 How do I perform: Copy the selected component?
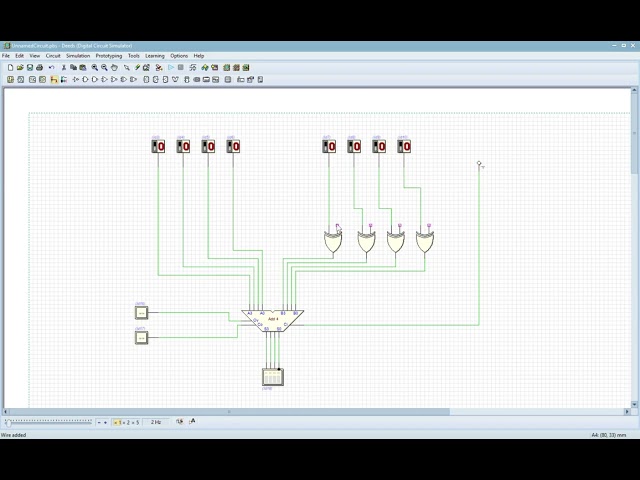[x=73, y=67]
